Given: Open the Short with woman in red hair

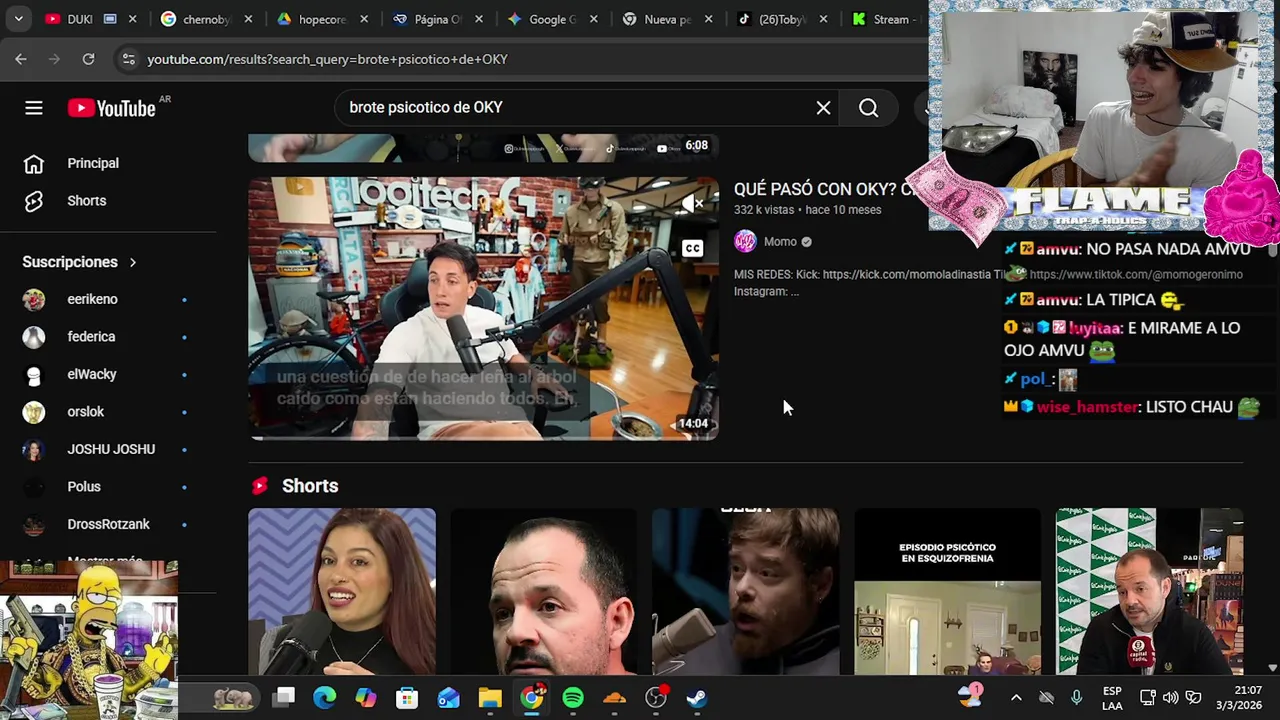Looking at the screenshot, I should [342, 592].
